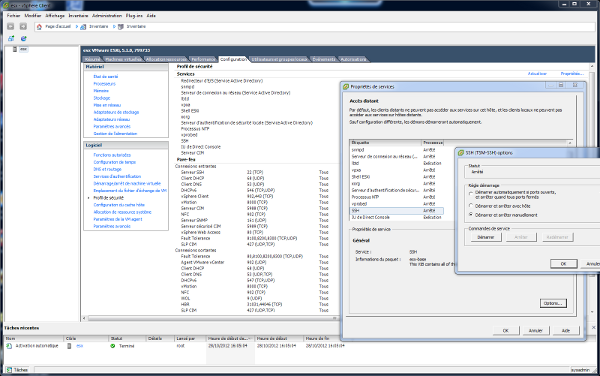Select 'Démarrer automatiquement si ports ouverts' radio
This screenshot has height=376, width=600.
471,194
